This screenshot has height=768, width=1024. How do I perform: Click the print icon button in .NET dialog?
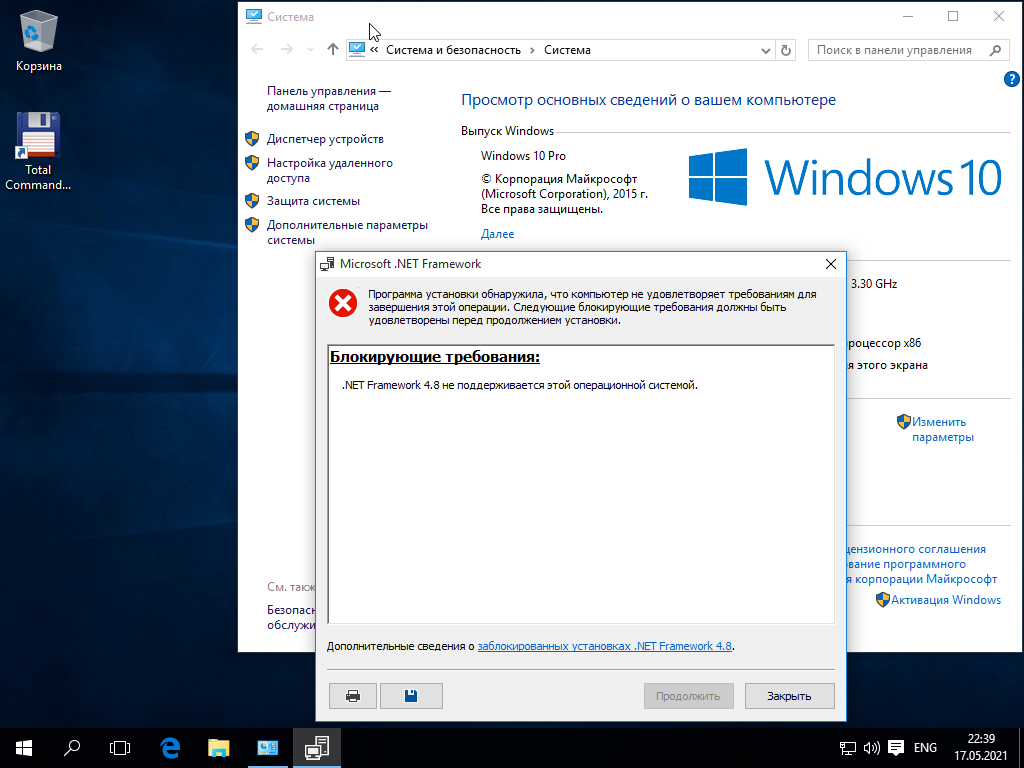(353, 696)
